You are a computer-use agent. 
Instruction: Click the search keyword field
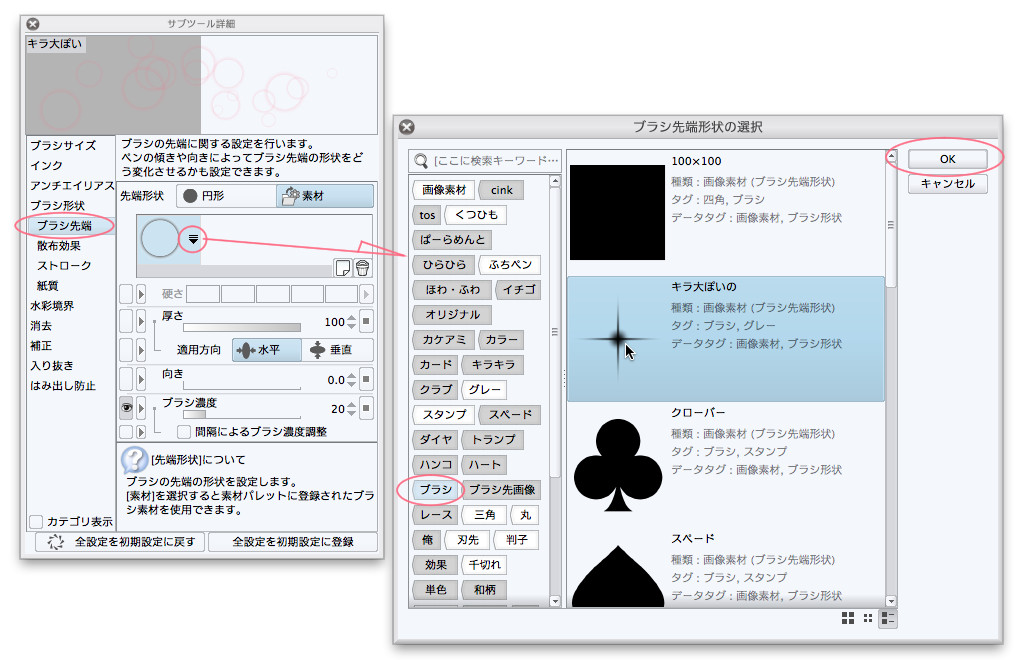(x=485, y=161)
